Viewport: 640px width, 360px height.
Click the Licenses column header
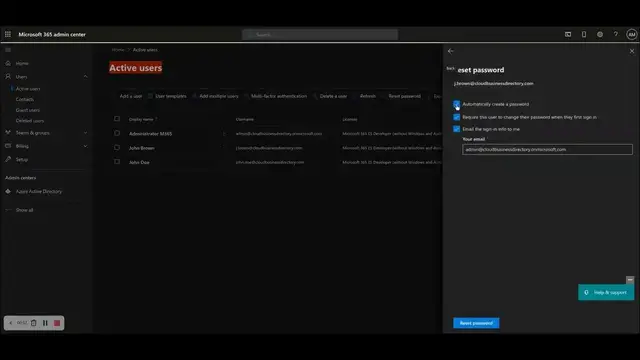click(350, 119)
